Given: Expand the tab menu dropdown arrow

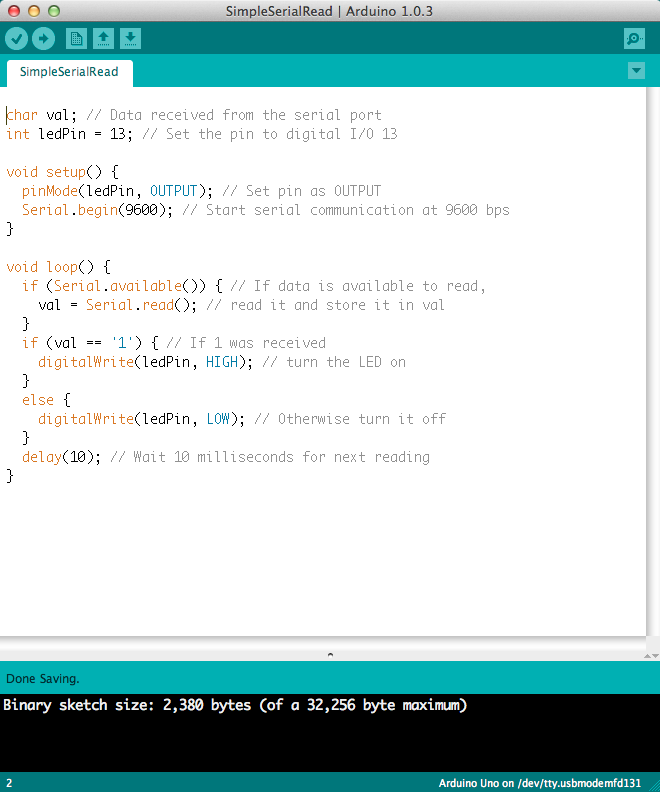Looking at the screenshot, I should (636, 71).
